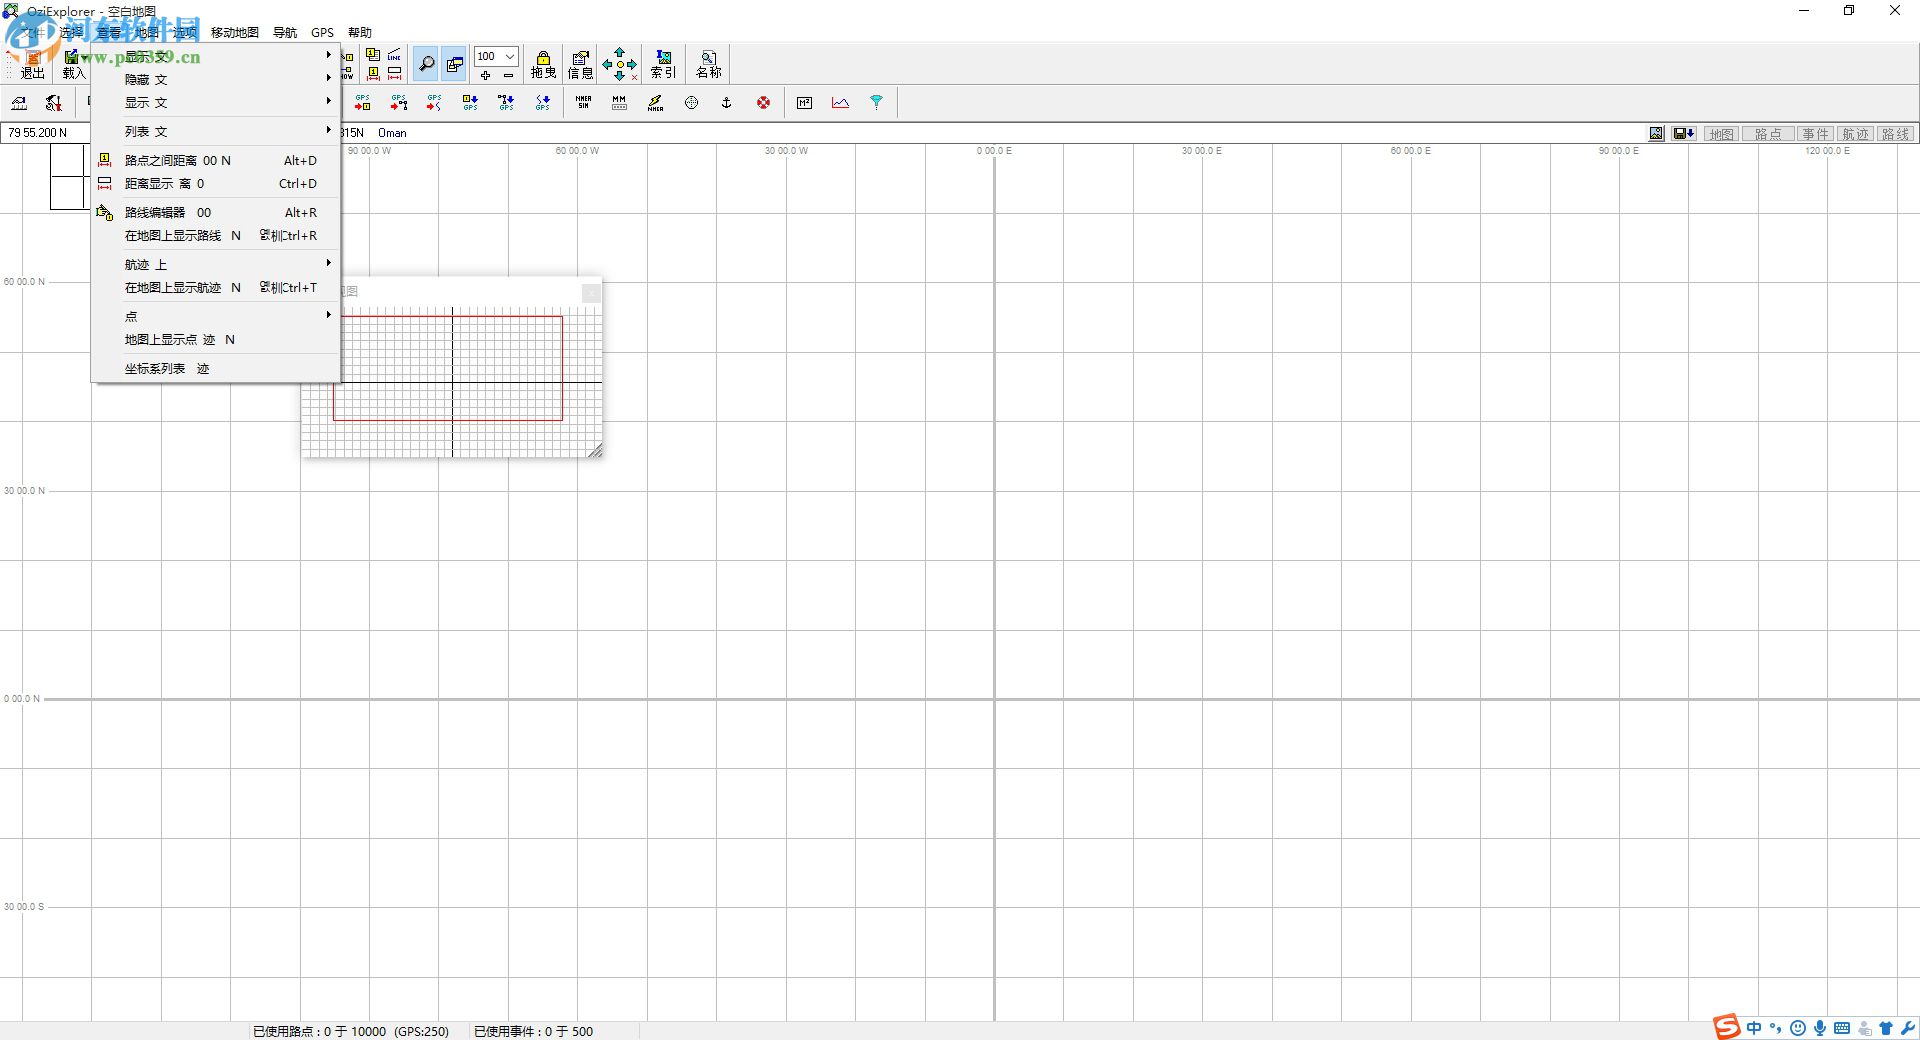Image resolution: width=1920 pixels, height=1040 pixels.
Task: Toggle the Sogou punctuation mode icon
Action: click(1776, 1028)
